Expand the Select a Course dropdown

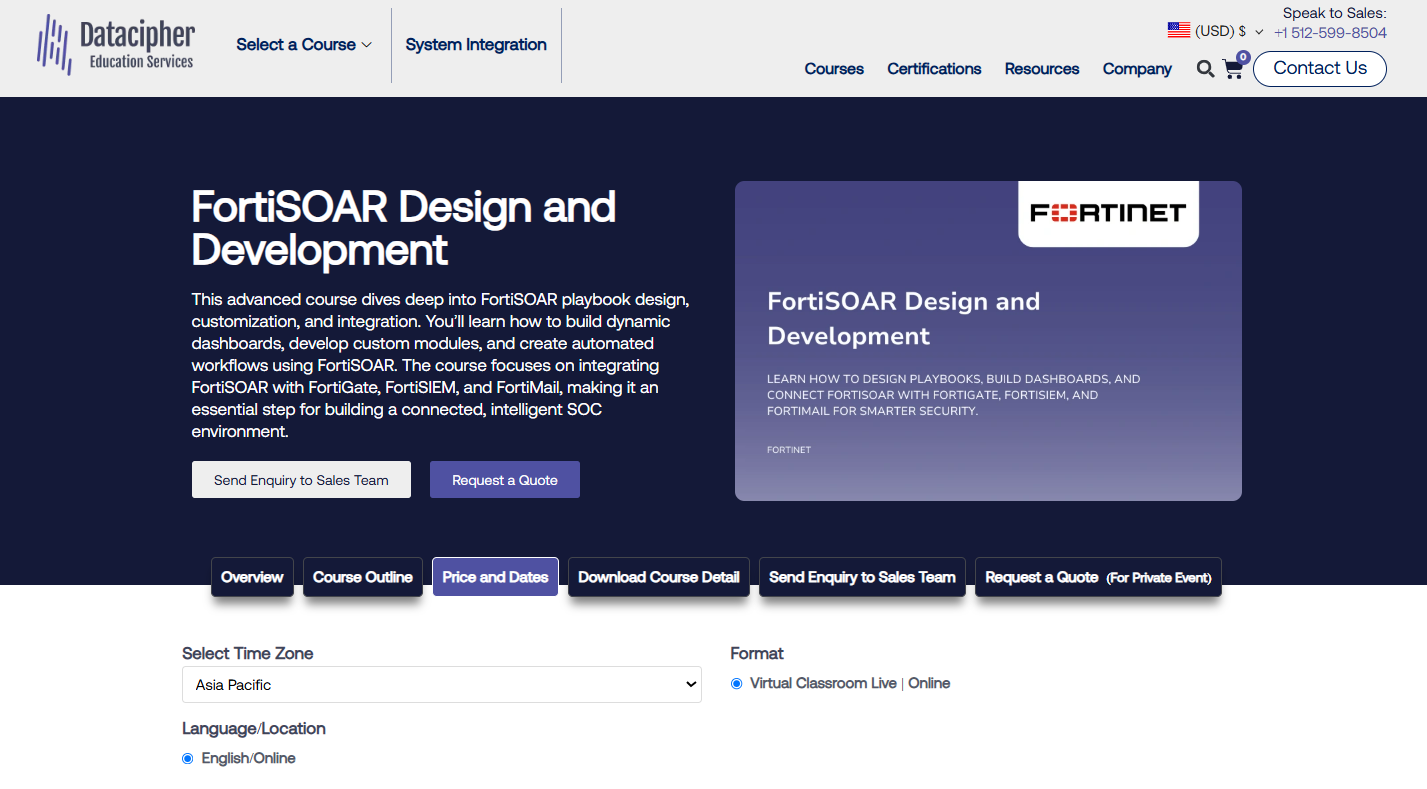tap(304, 45)
